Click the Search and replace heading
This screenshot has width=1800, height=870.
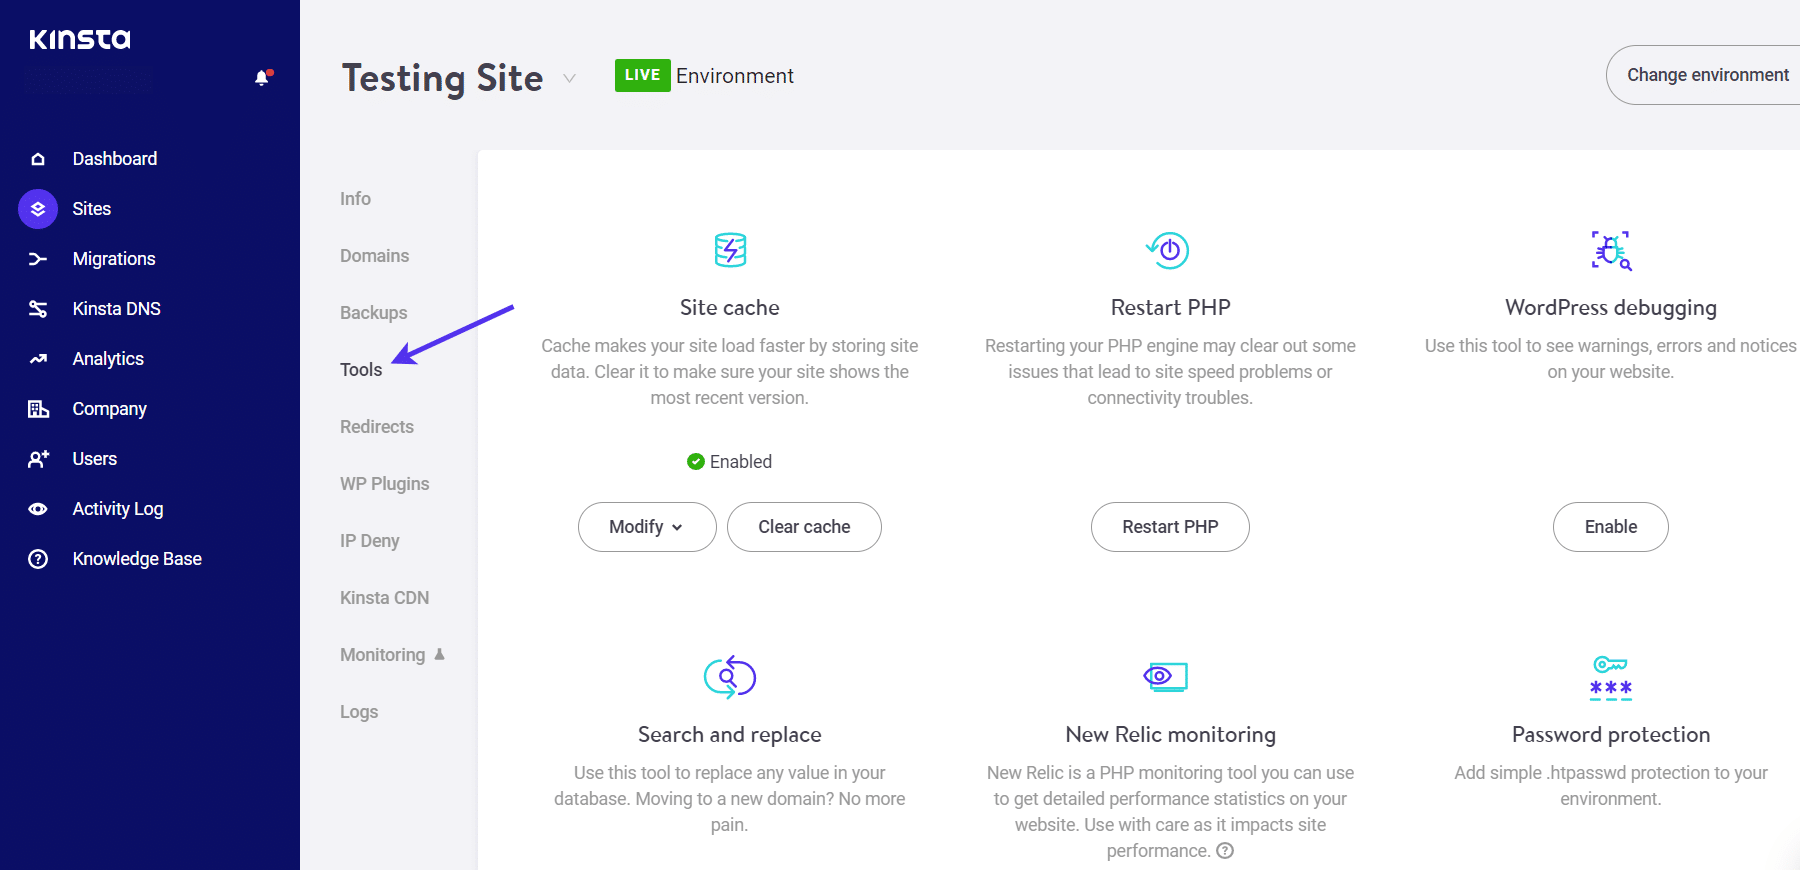click(x=729, y=735)
